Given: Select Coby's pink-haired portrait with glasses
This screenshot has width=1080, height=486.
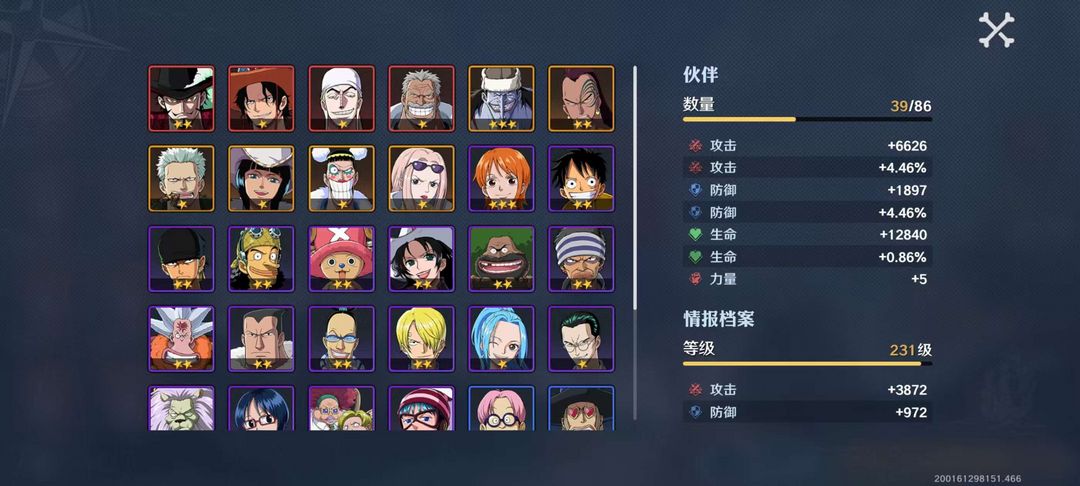Looking at the screenshot, I should (x=501, y=408).
